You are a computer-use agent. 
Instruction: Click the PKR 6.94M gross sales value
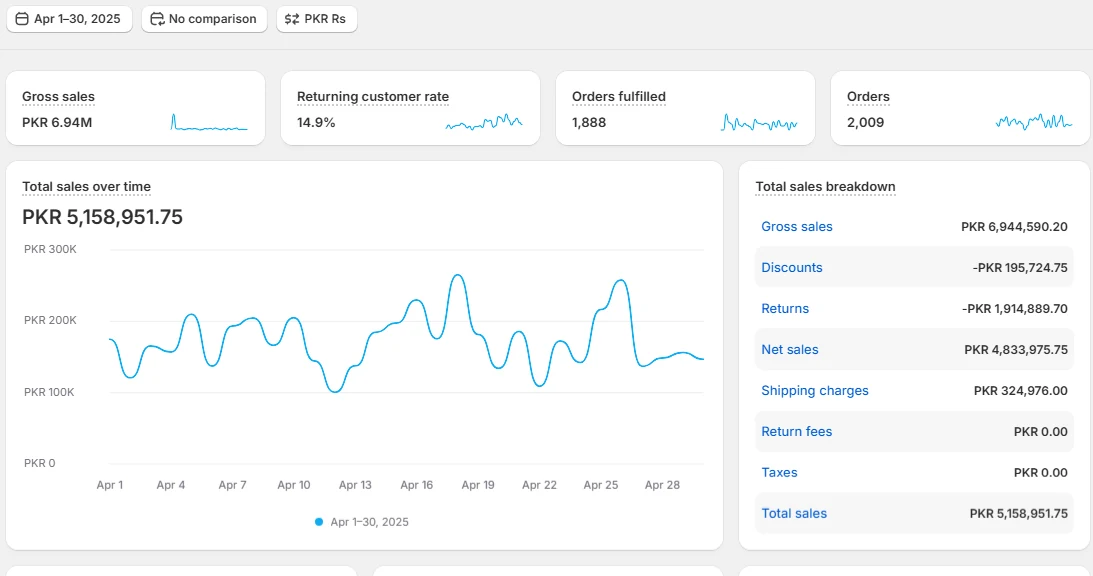pos(57,123)
